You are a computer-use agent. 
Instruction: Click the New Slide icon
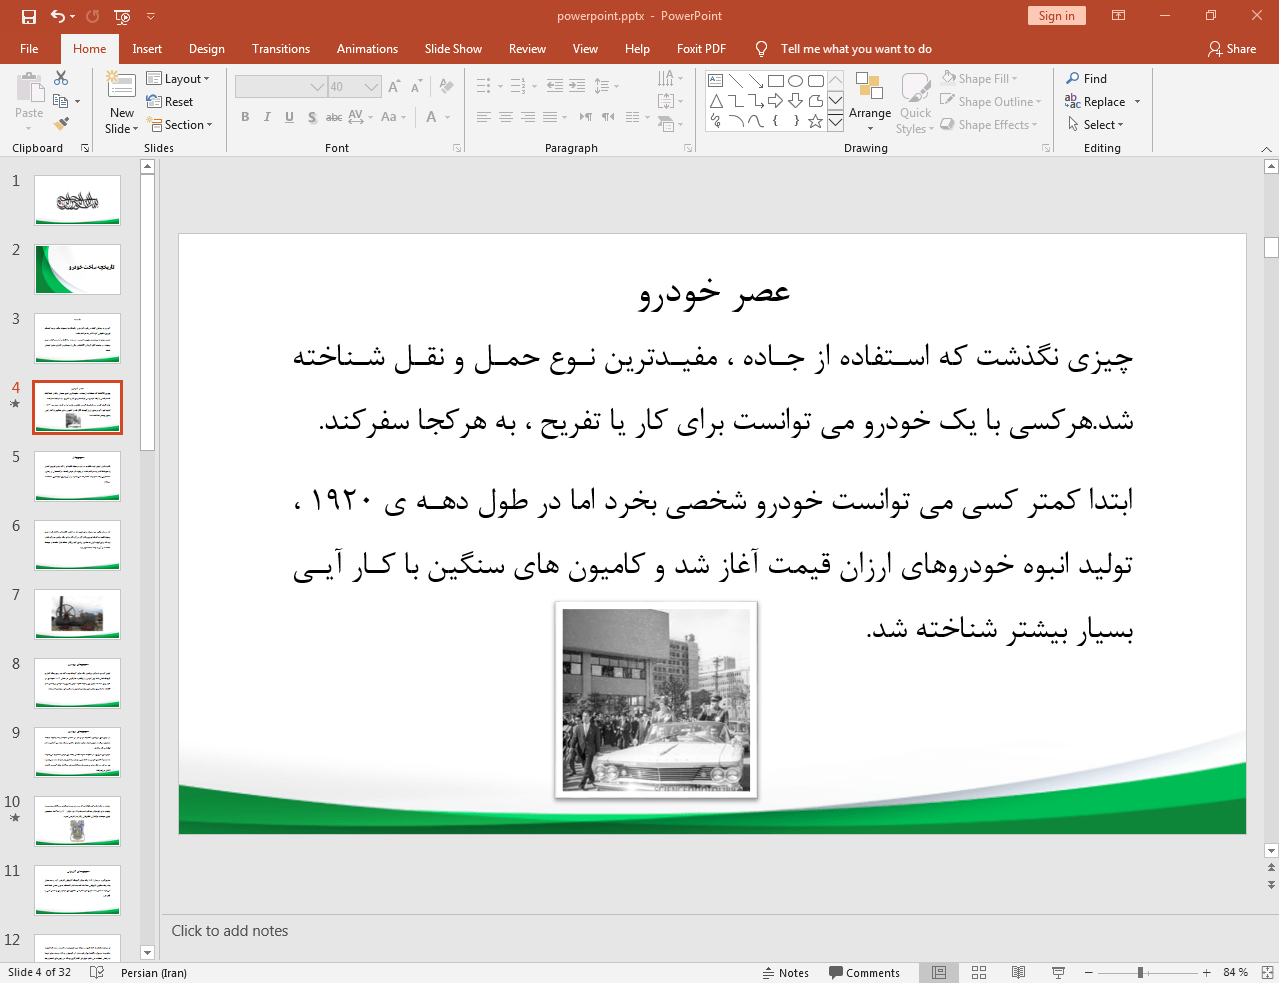[121, 86]
